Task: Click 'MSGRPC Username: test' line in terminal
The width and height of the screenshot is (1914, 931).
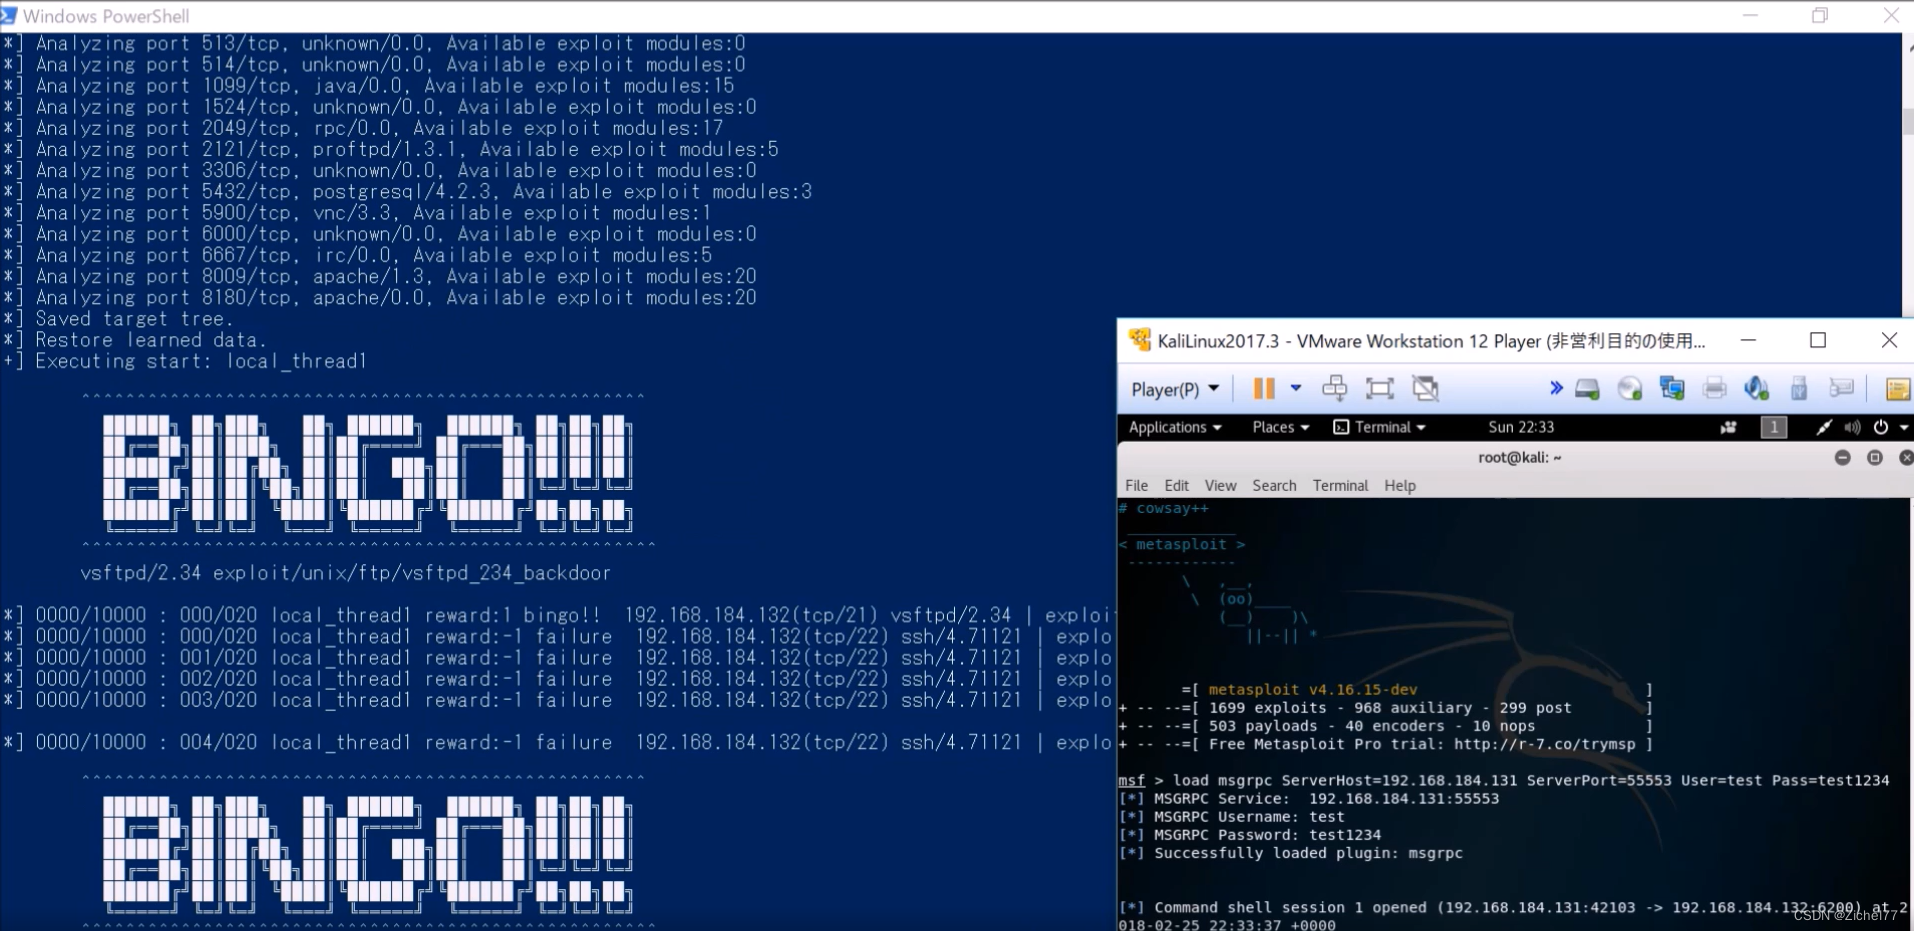Action: pos(1231,817)
